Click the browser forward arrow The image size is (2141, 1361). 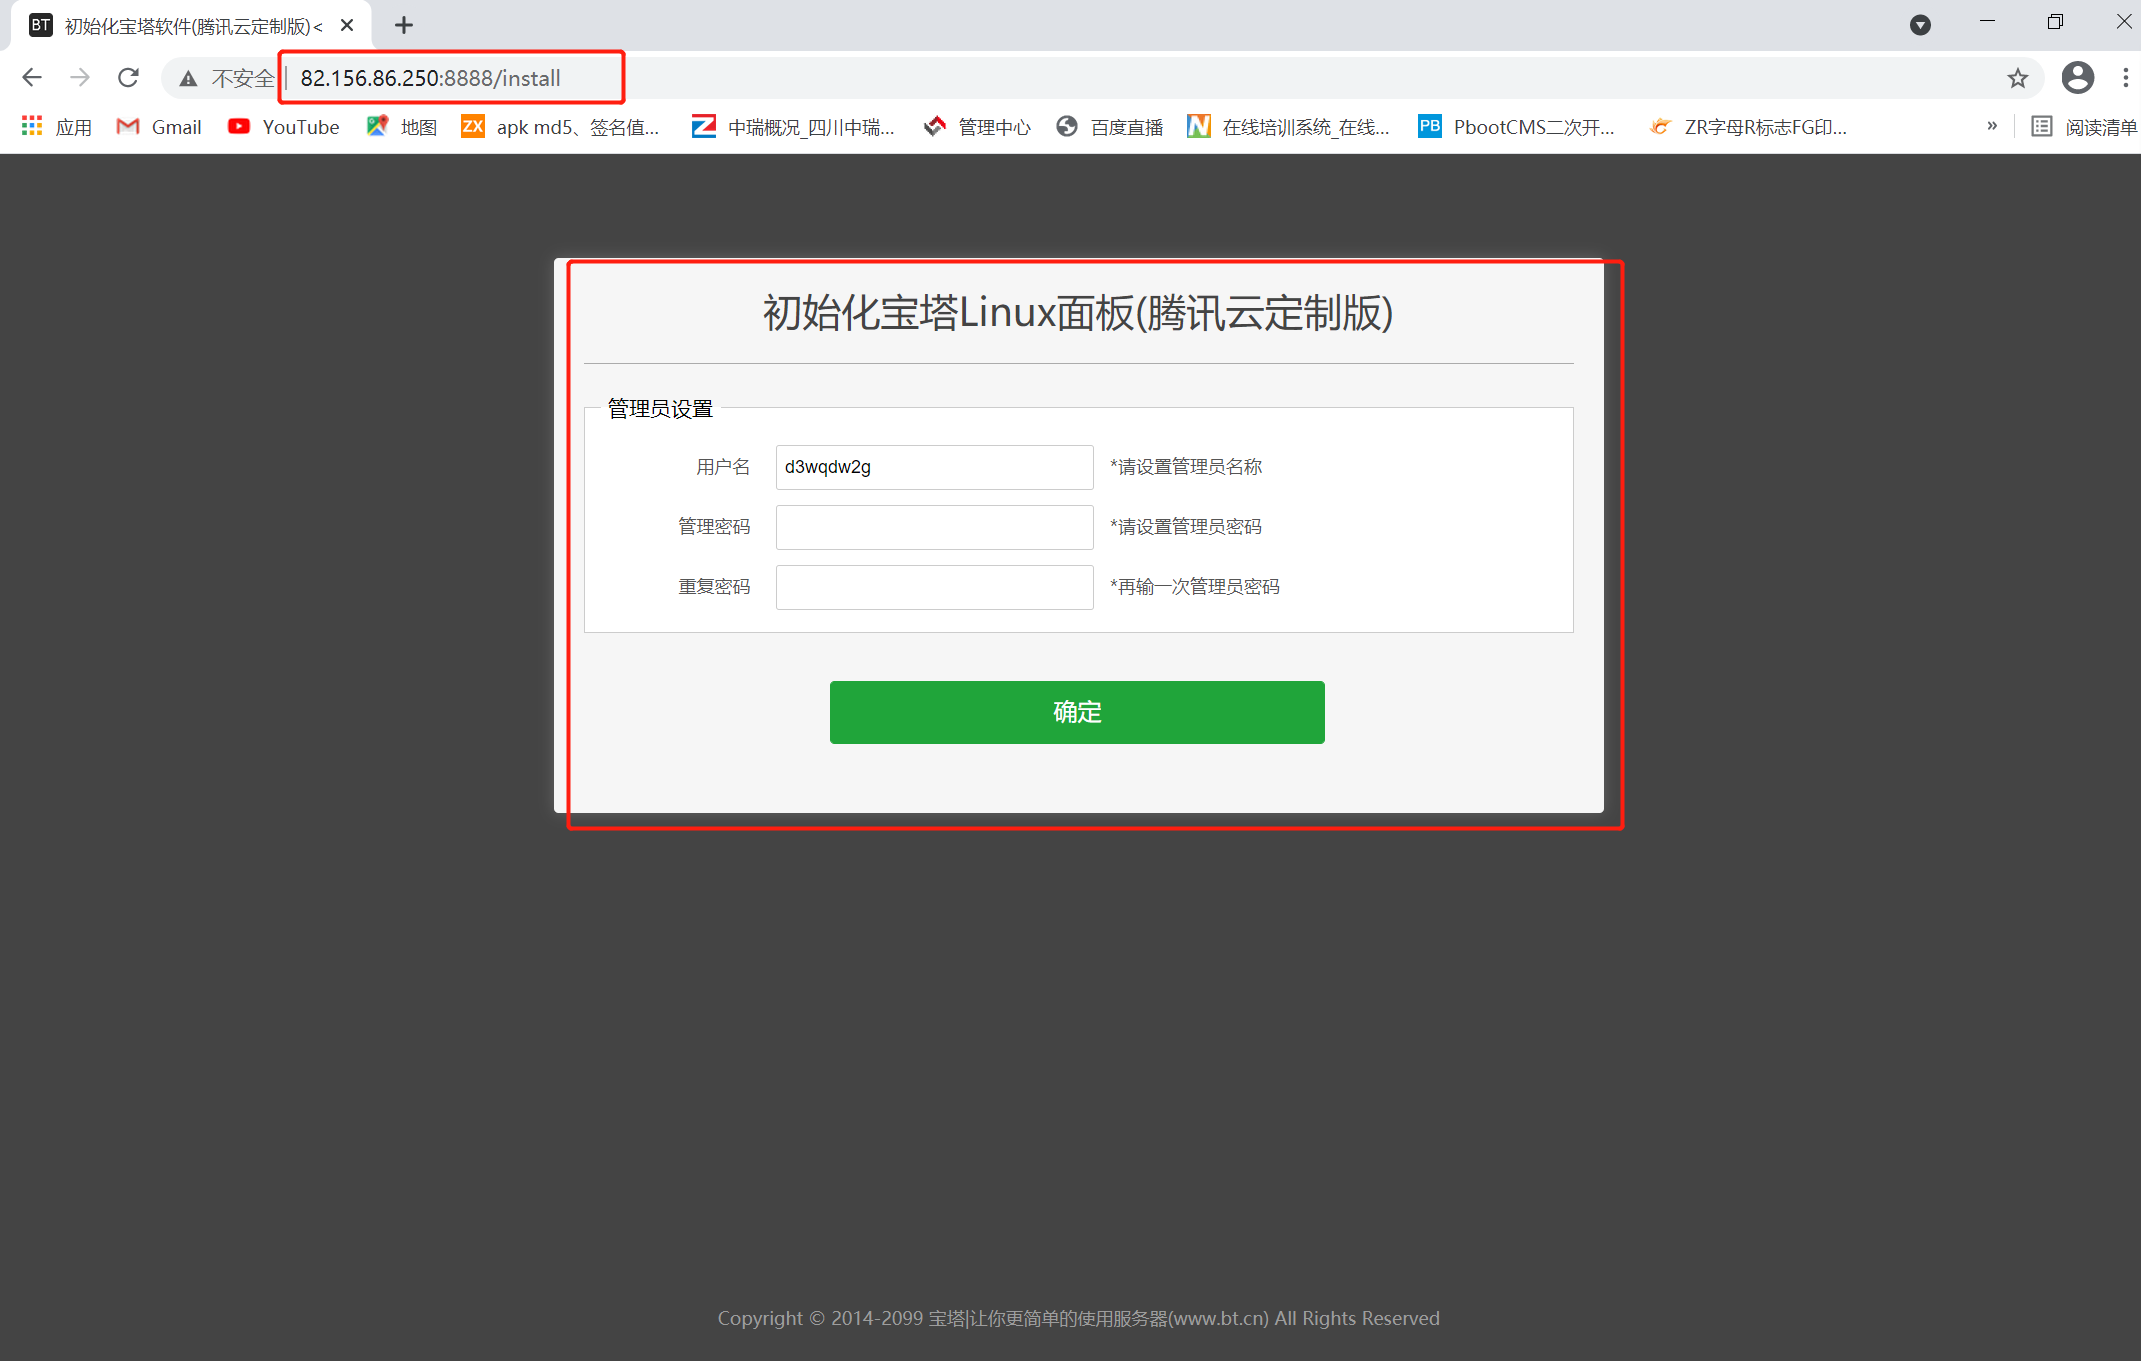(x=80, y=78)
